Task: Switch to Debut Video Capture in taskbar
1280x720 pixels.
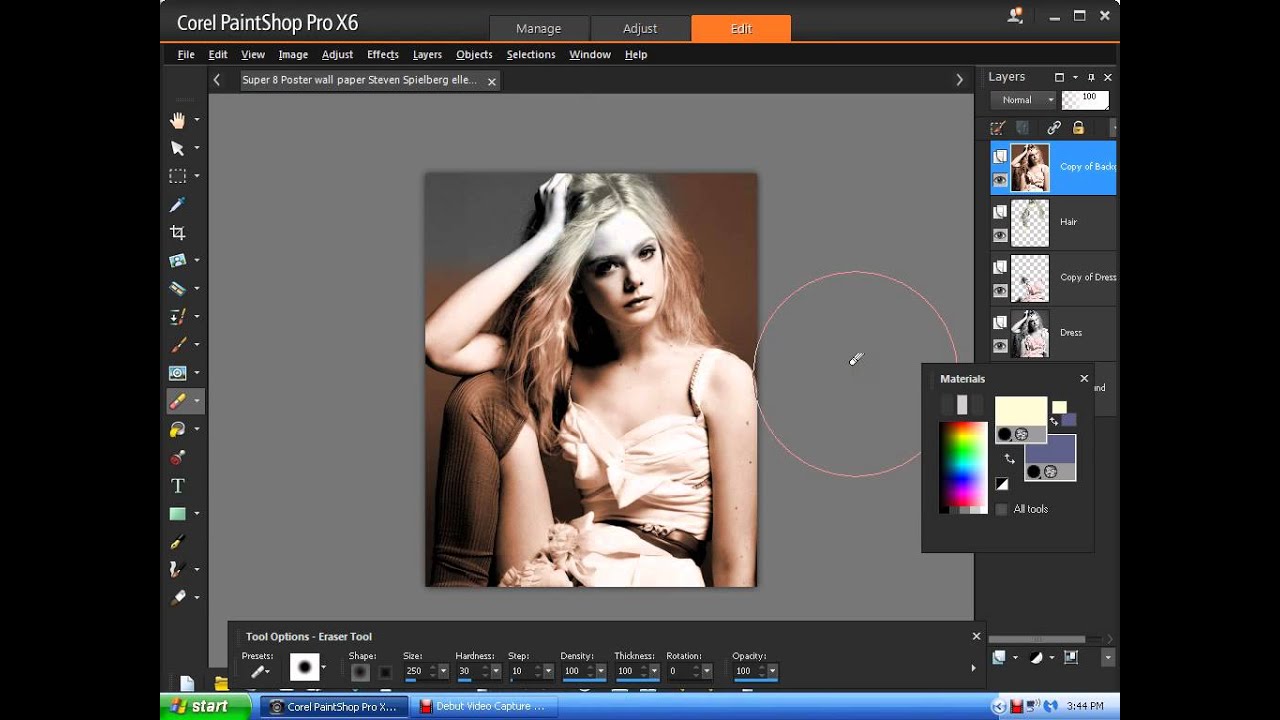Action: 485,706
